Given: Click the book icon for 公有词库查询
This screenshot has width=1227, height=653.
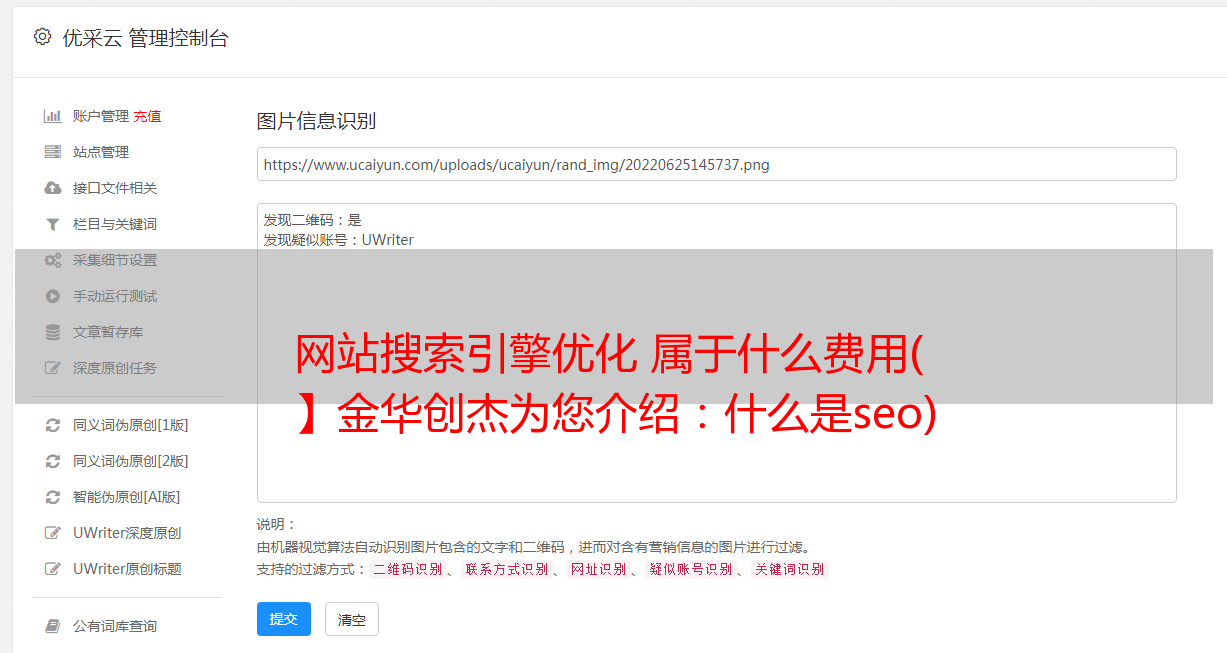Looking at the screenshot, I should coord(53,626).
